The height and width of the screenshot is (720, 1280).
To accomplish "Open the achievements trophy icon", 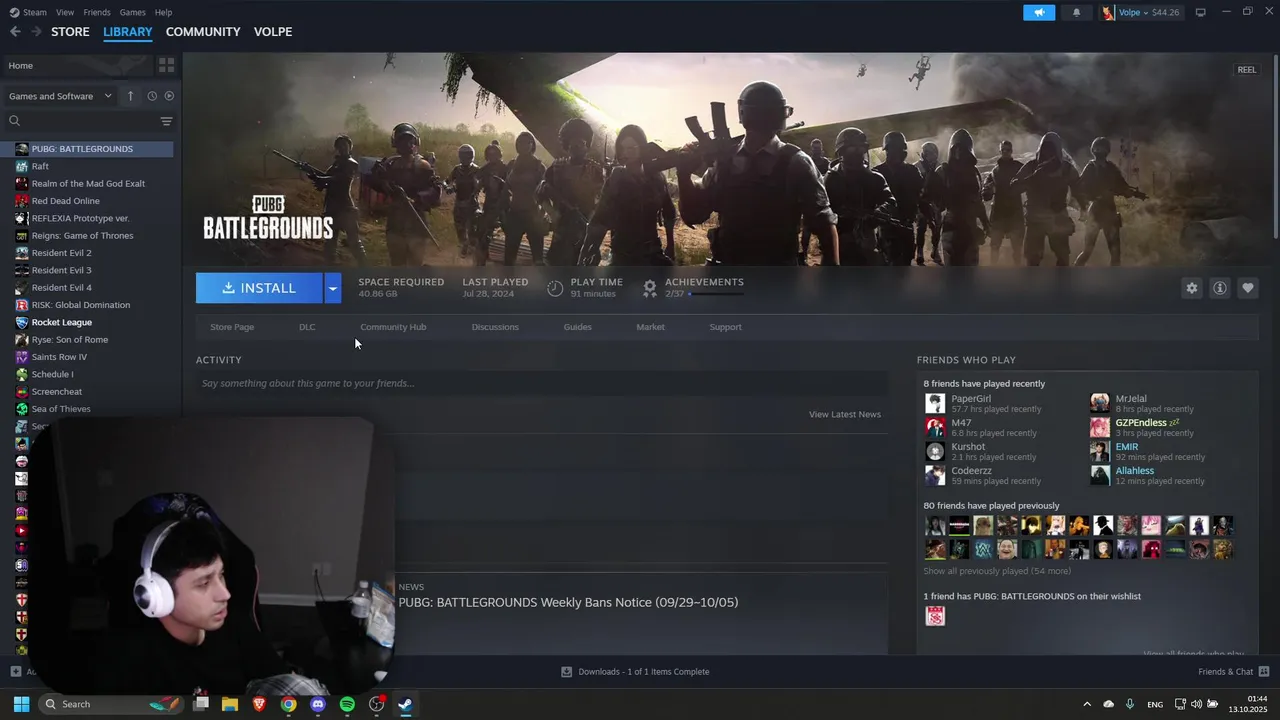I will coord(650,288).
